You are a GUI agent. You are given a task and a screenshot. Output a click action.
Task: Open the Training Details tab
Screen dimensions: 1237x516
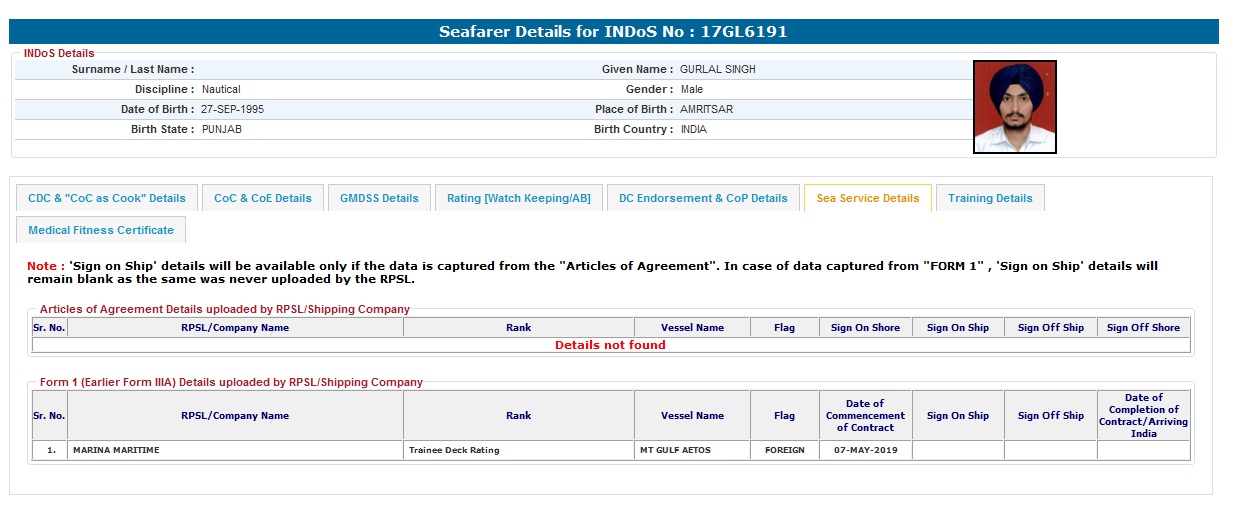[x=990, y=198]
